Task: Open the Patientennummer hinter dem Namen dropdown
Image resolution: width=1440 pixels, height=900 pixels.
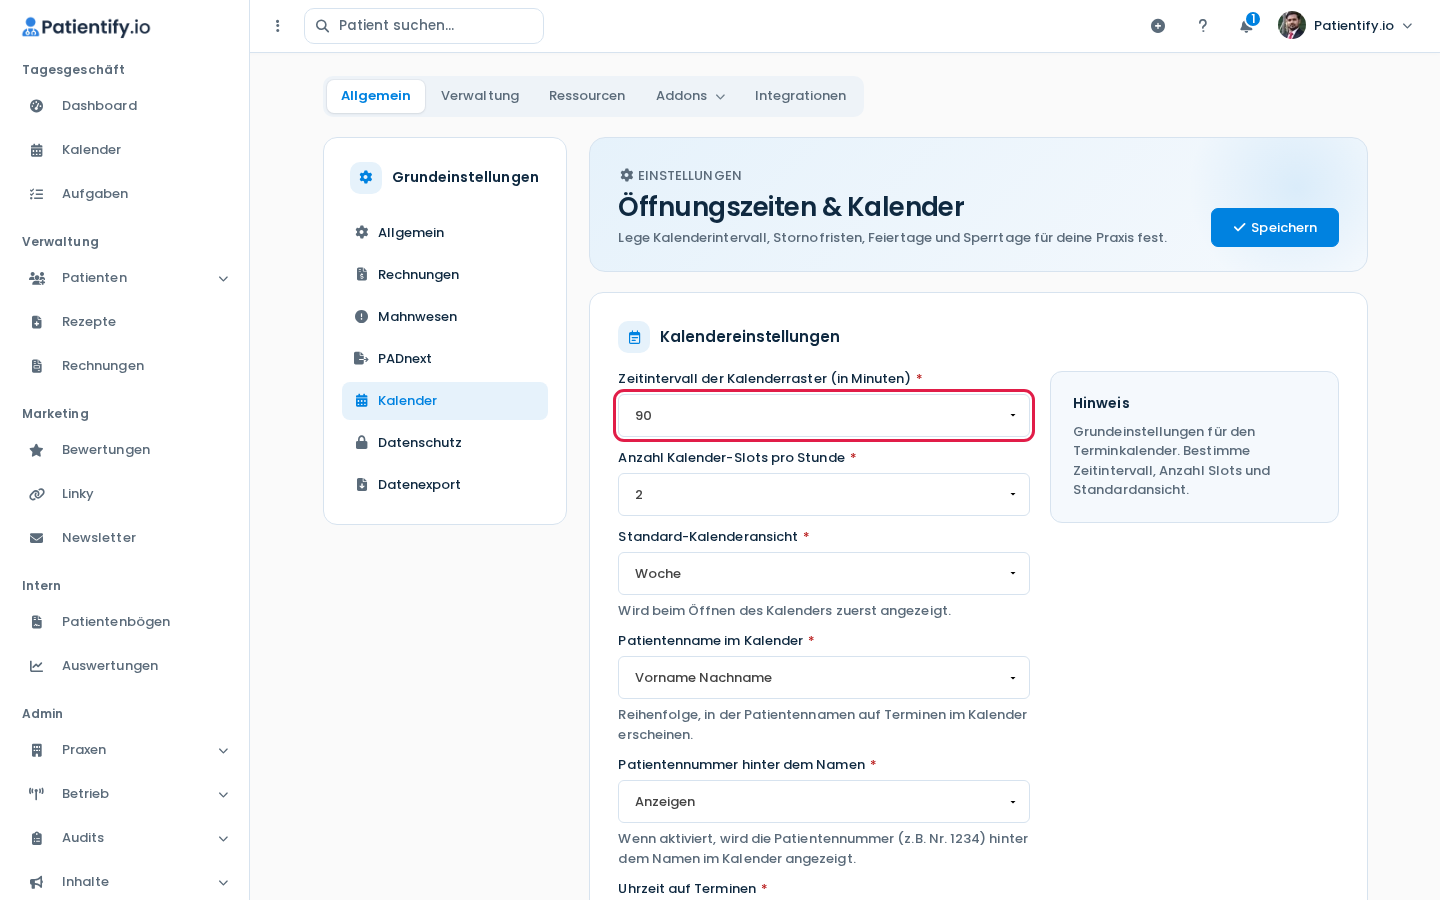Action: 824,802
